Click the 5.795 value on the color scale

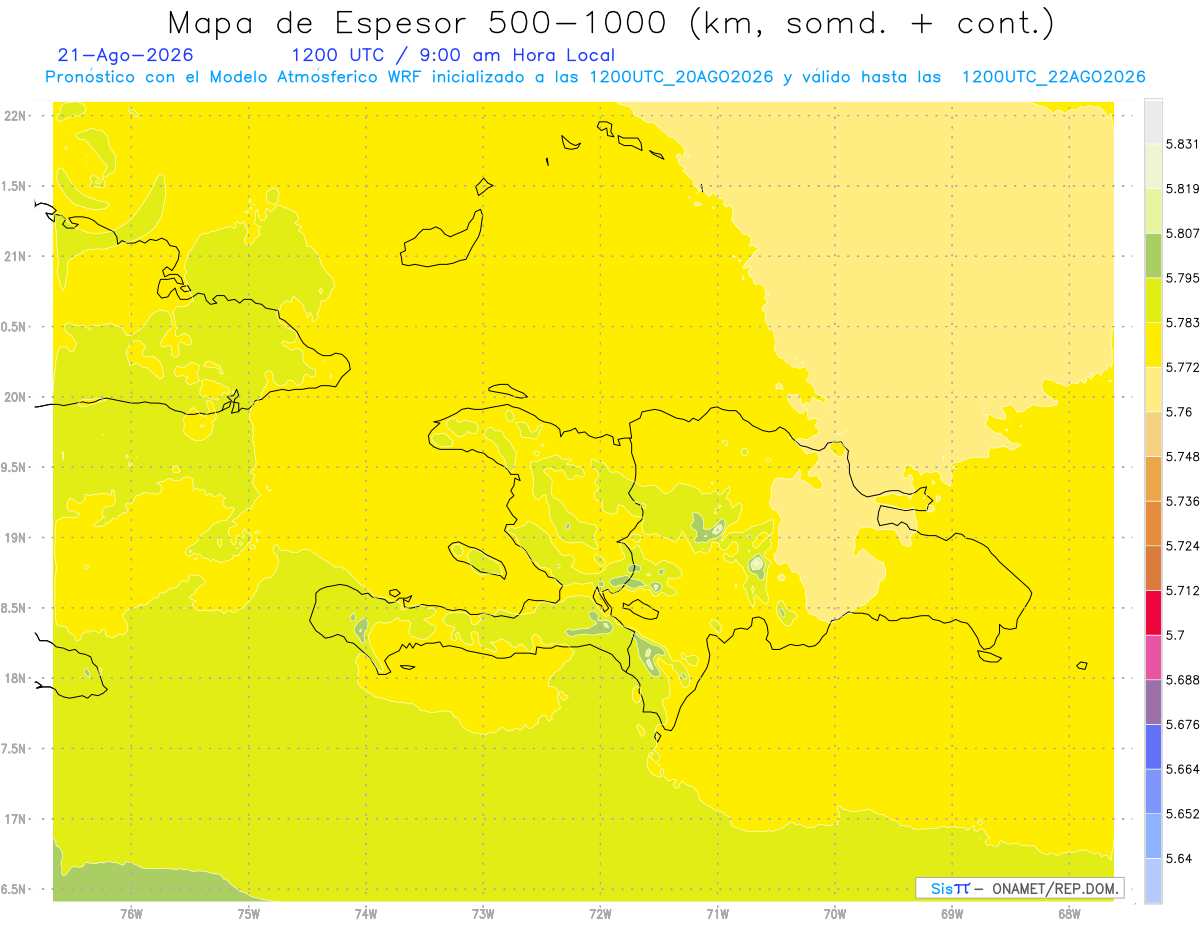pyautogui.click(x=1182, y=278)
